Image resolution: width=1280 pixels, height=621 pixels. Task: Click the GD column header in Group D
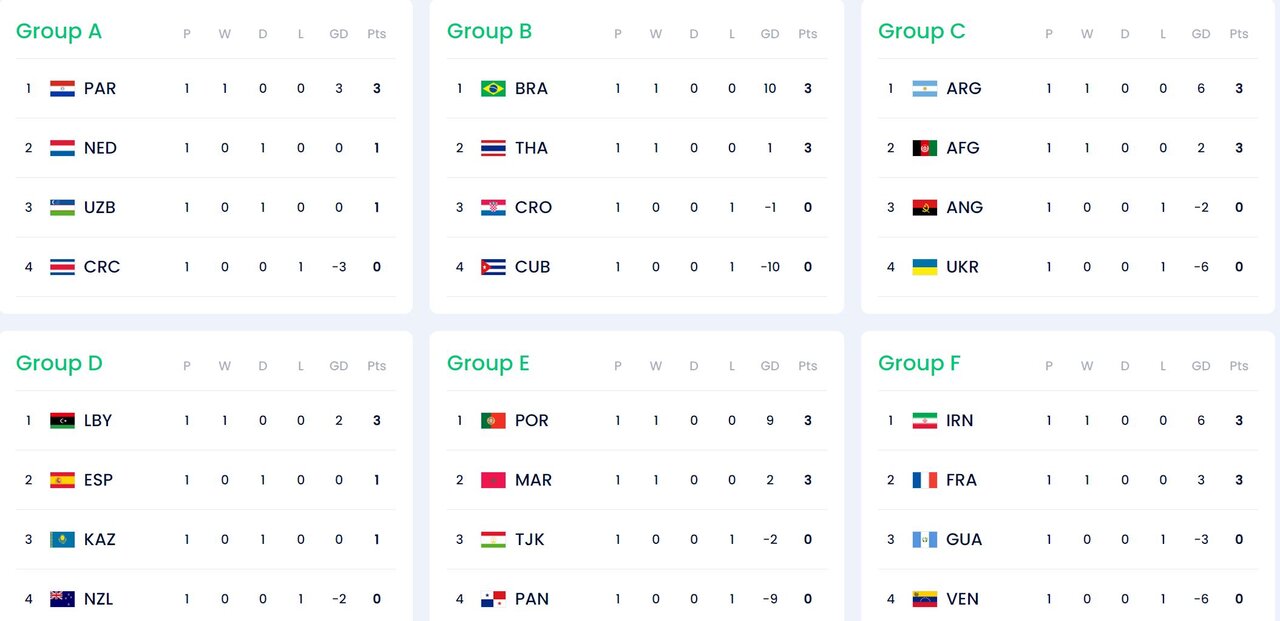tap(339, 366)
